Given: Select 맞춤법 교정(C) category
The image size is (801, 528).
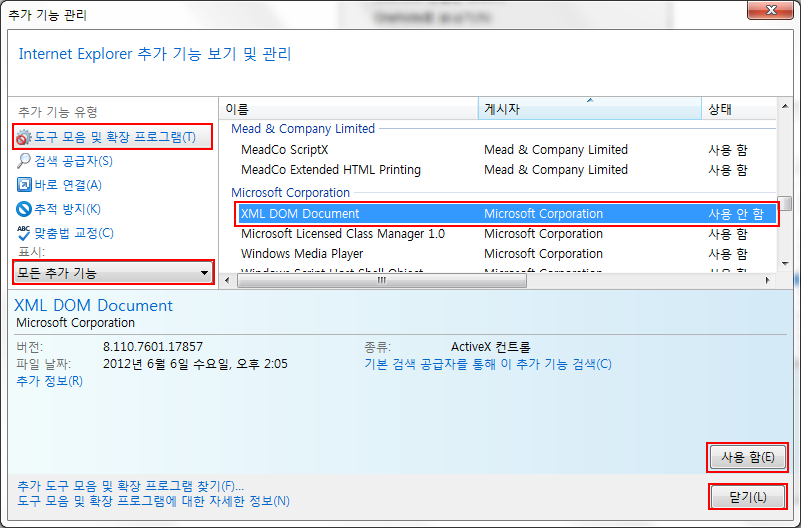Looking at the screenshot, I should click(65, 233).
